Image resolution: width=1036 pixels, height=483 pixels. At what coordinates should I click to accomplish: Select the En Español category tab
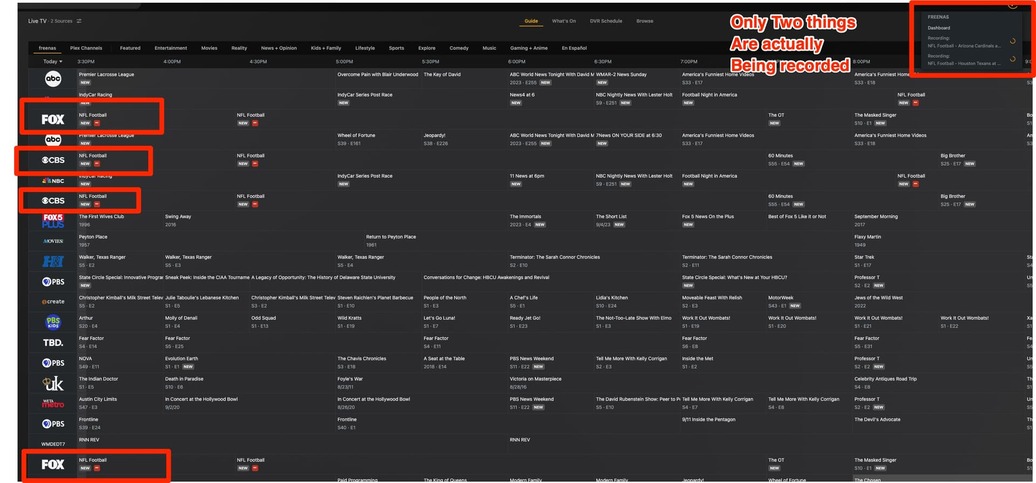(x=574, y=48)
